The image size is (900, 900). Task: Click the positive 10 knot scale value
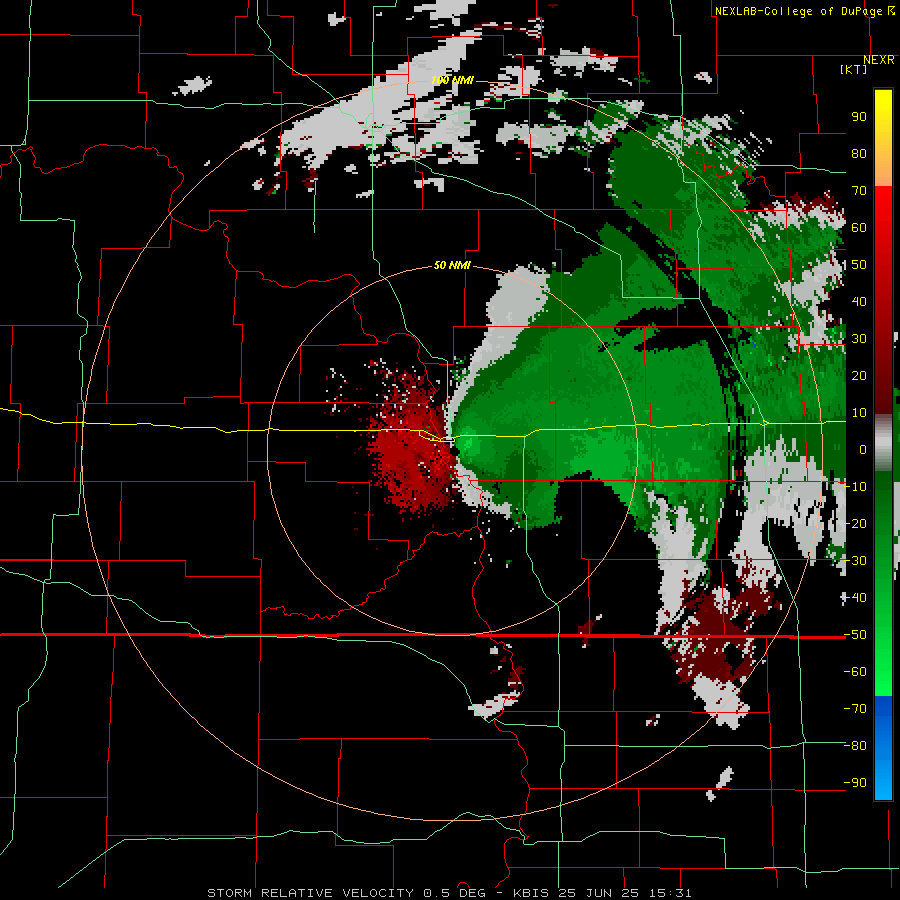(x=859, y=413)
